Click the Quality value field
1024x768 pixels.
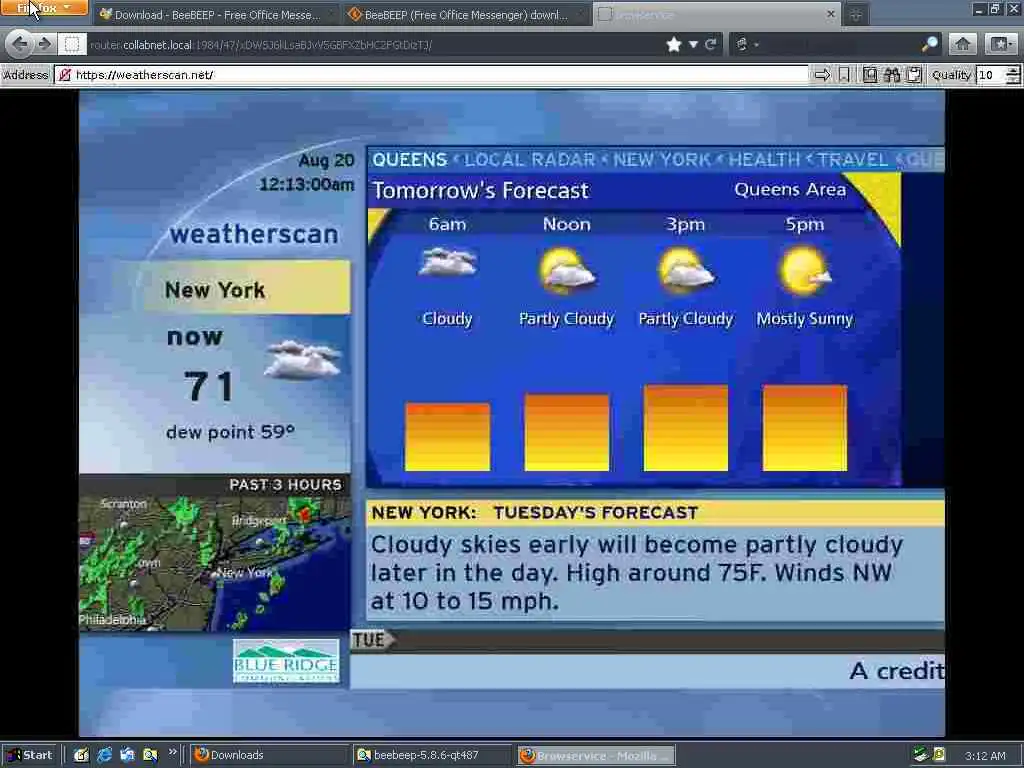click(991, 75)
